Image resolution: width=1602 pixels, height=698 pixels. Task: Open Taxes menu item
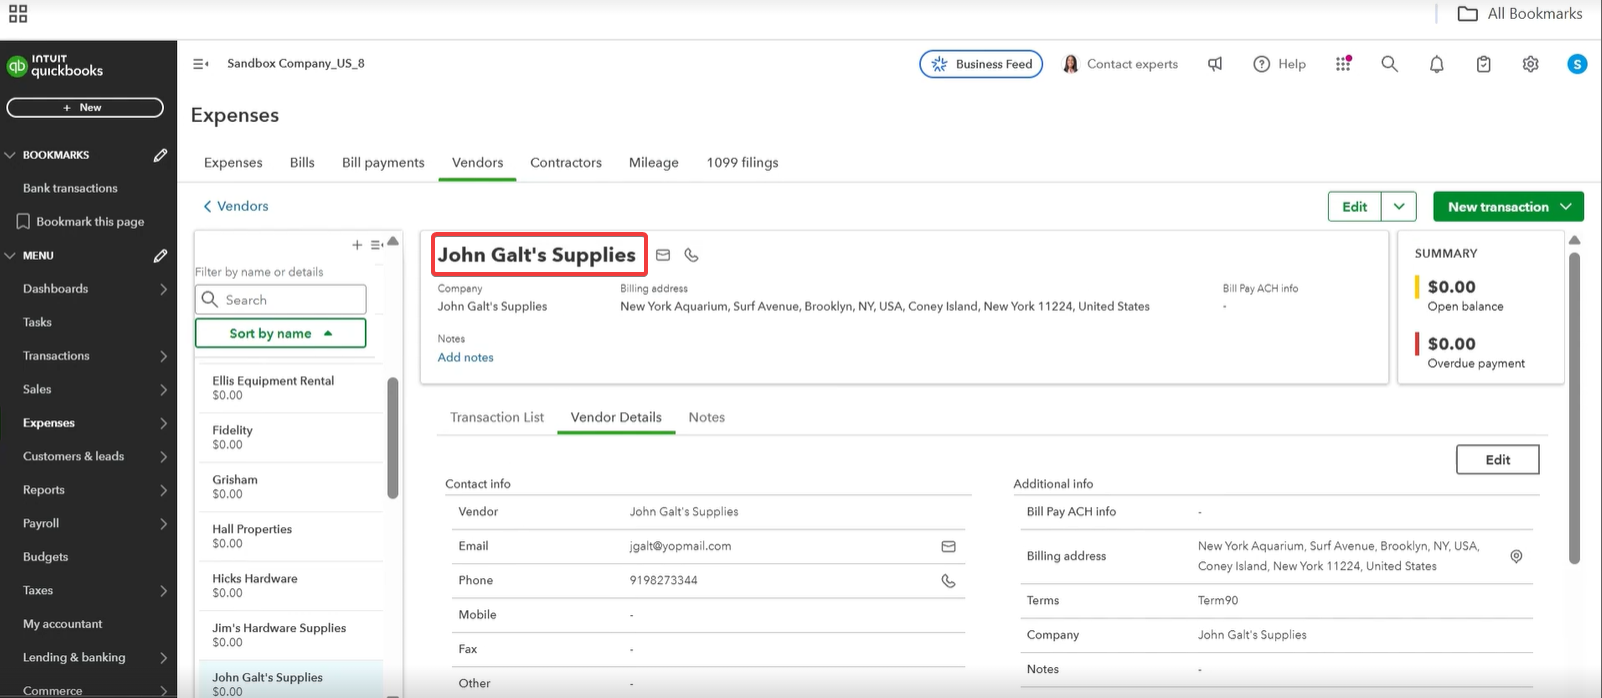tap(88, 590)
